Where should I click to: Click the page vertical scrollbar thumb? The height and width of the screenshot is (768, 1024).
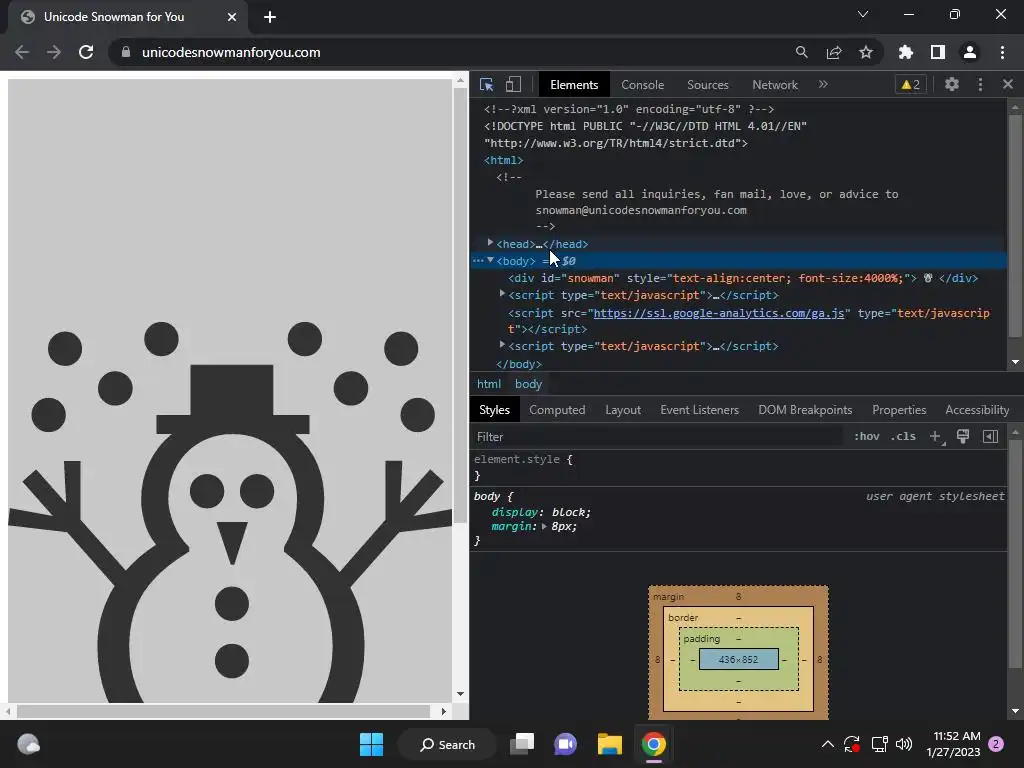tap(460, 307)
